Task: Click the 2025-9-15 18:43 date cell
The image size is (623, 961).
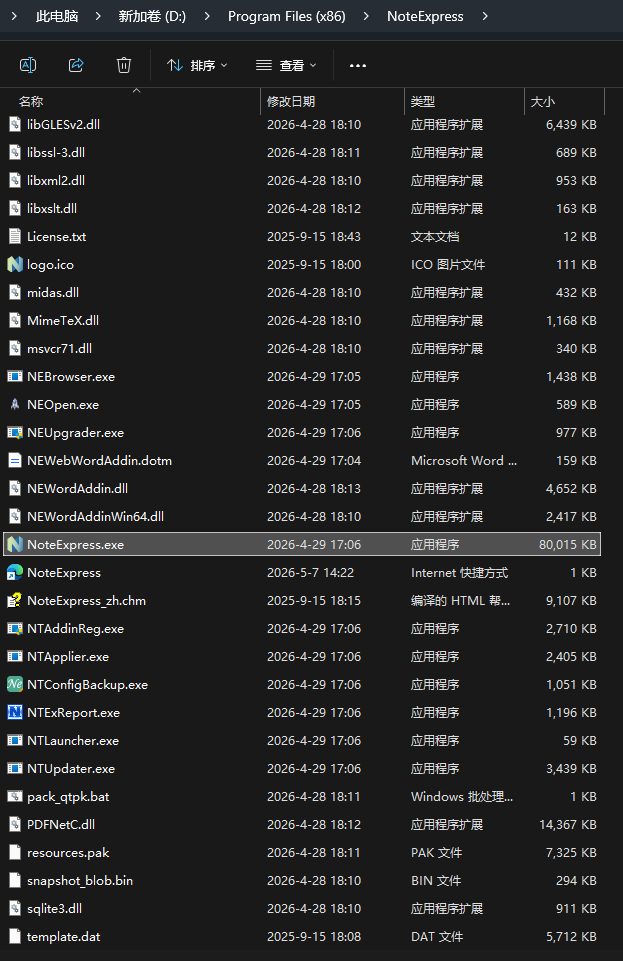Action: [x=314, y=237]
